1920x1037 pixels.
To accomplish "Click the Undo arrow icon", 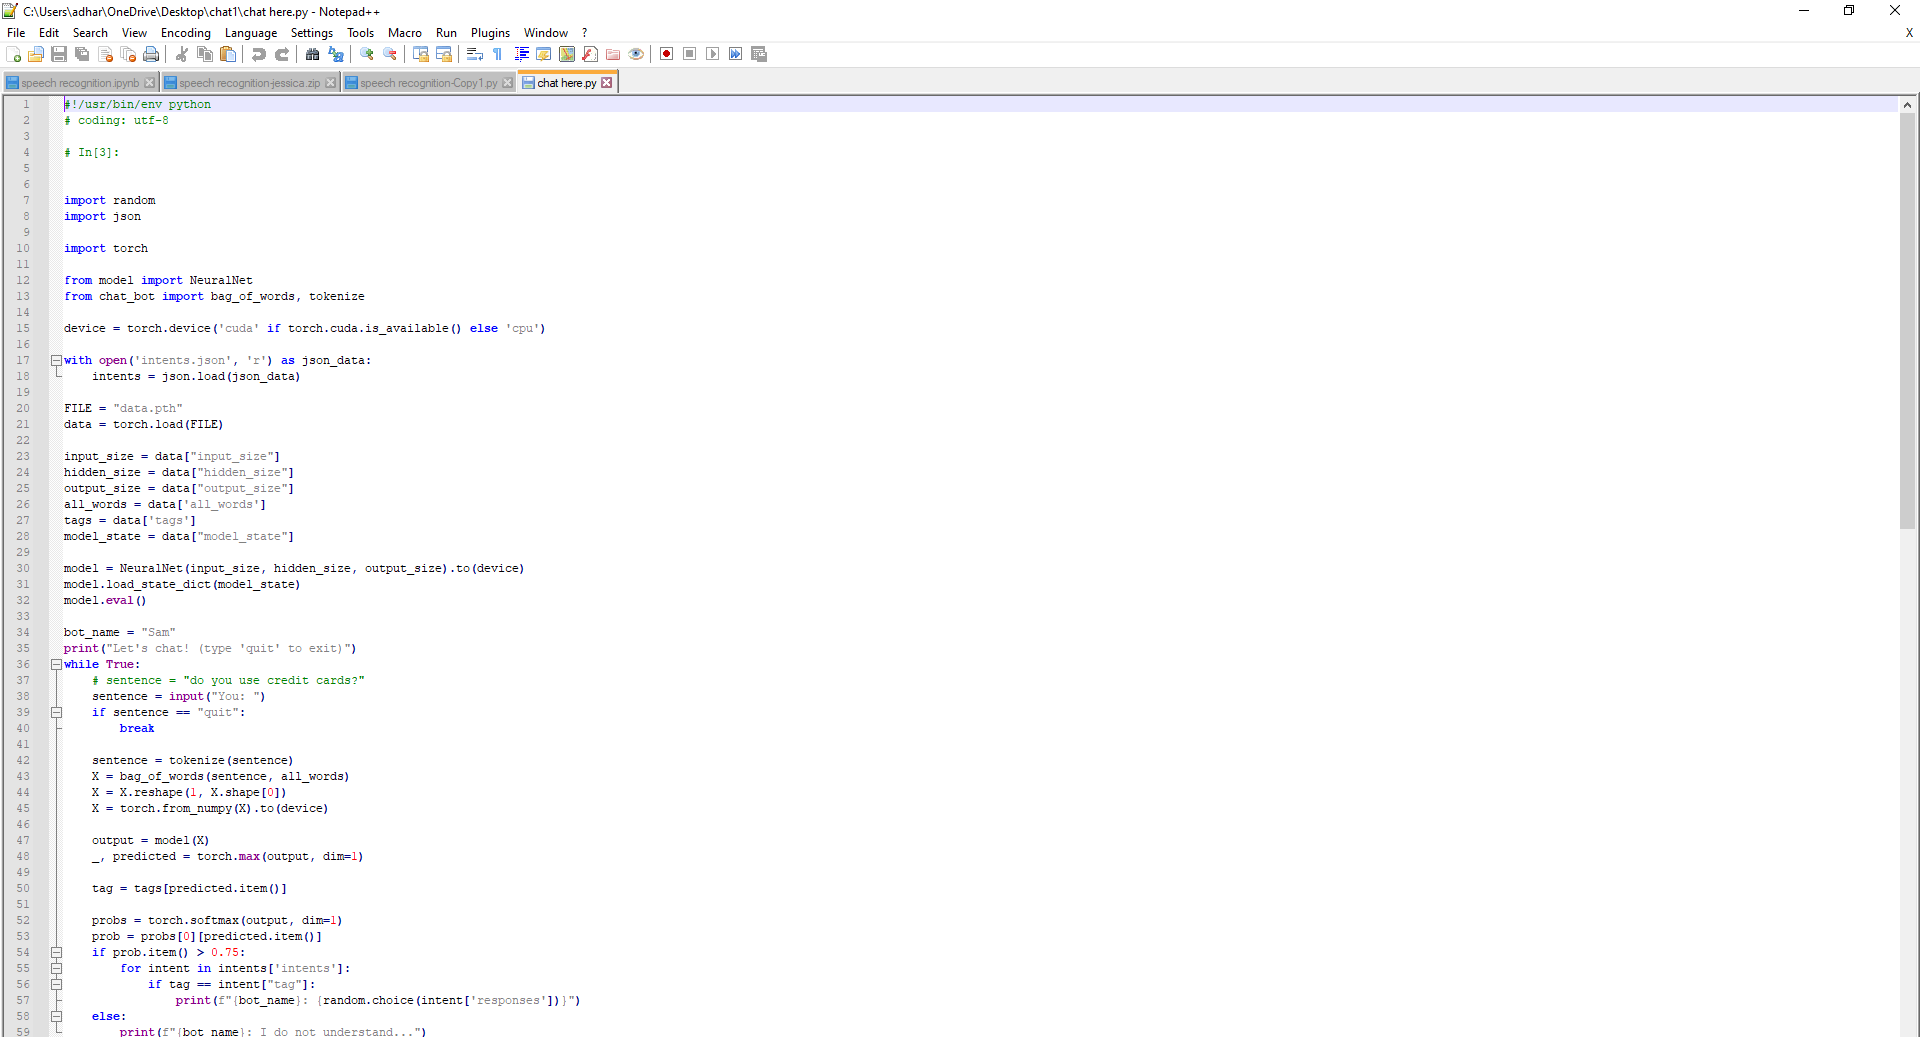I will pyautogui.click(x=259, y=54).
